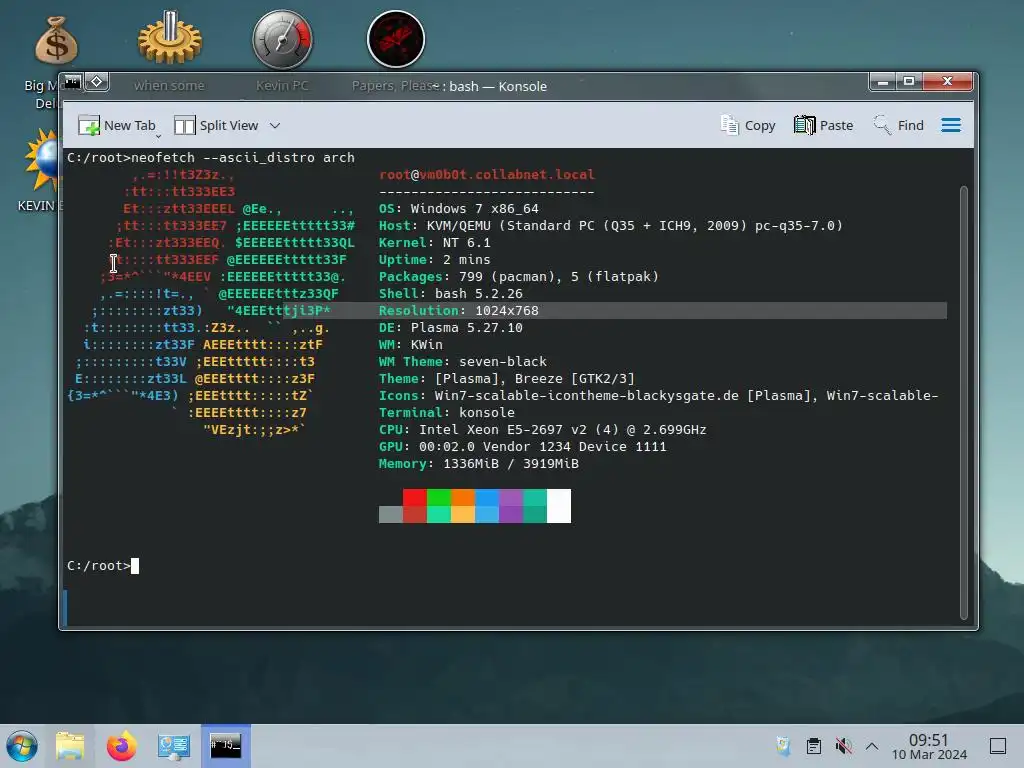Select the Konsole taskbar entry
This screenshot has width=1024, height=768.
pos(225,746)
